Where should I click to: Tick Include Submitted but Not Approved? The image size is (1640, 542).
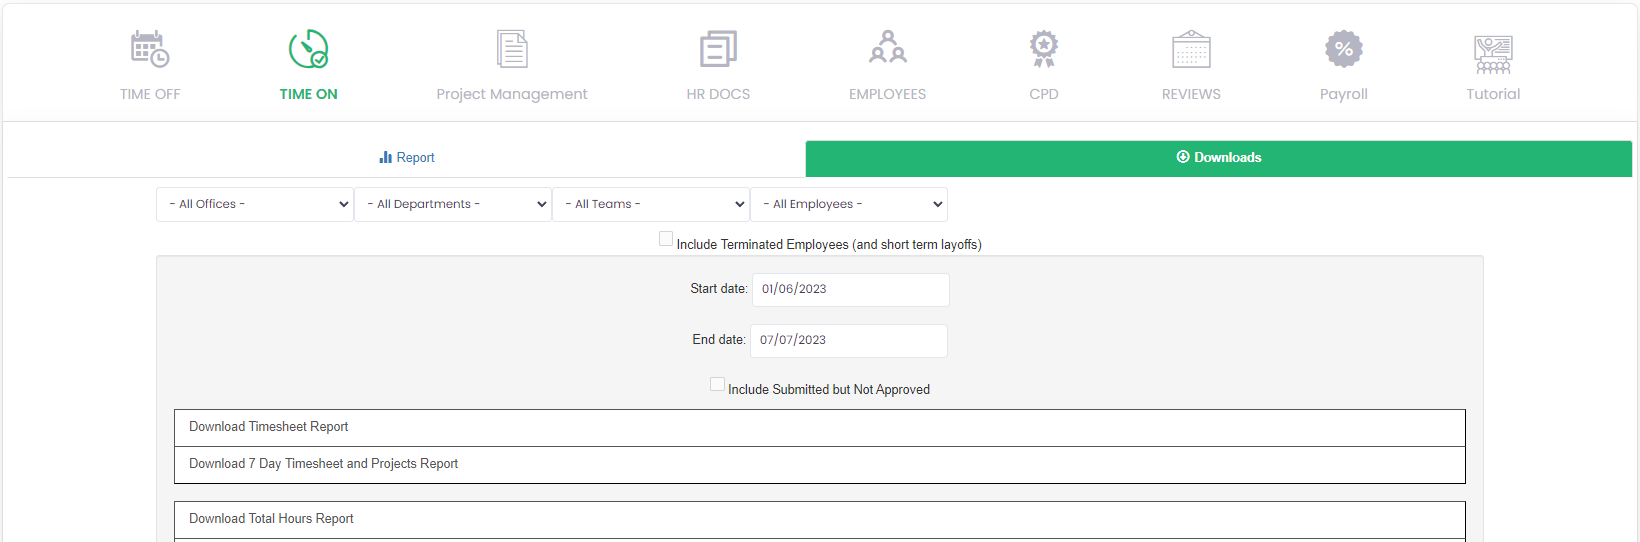(717, 384)
